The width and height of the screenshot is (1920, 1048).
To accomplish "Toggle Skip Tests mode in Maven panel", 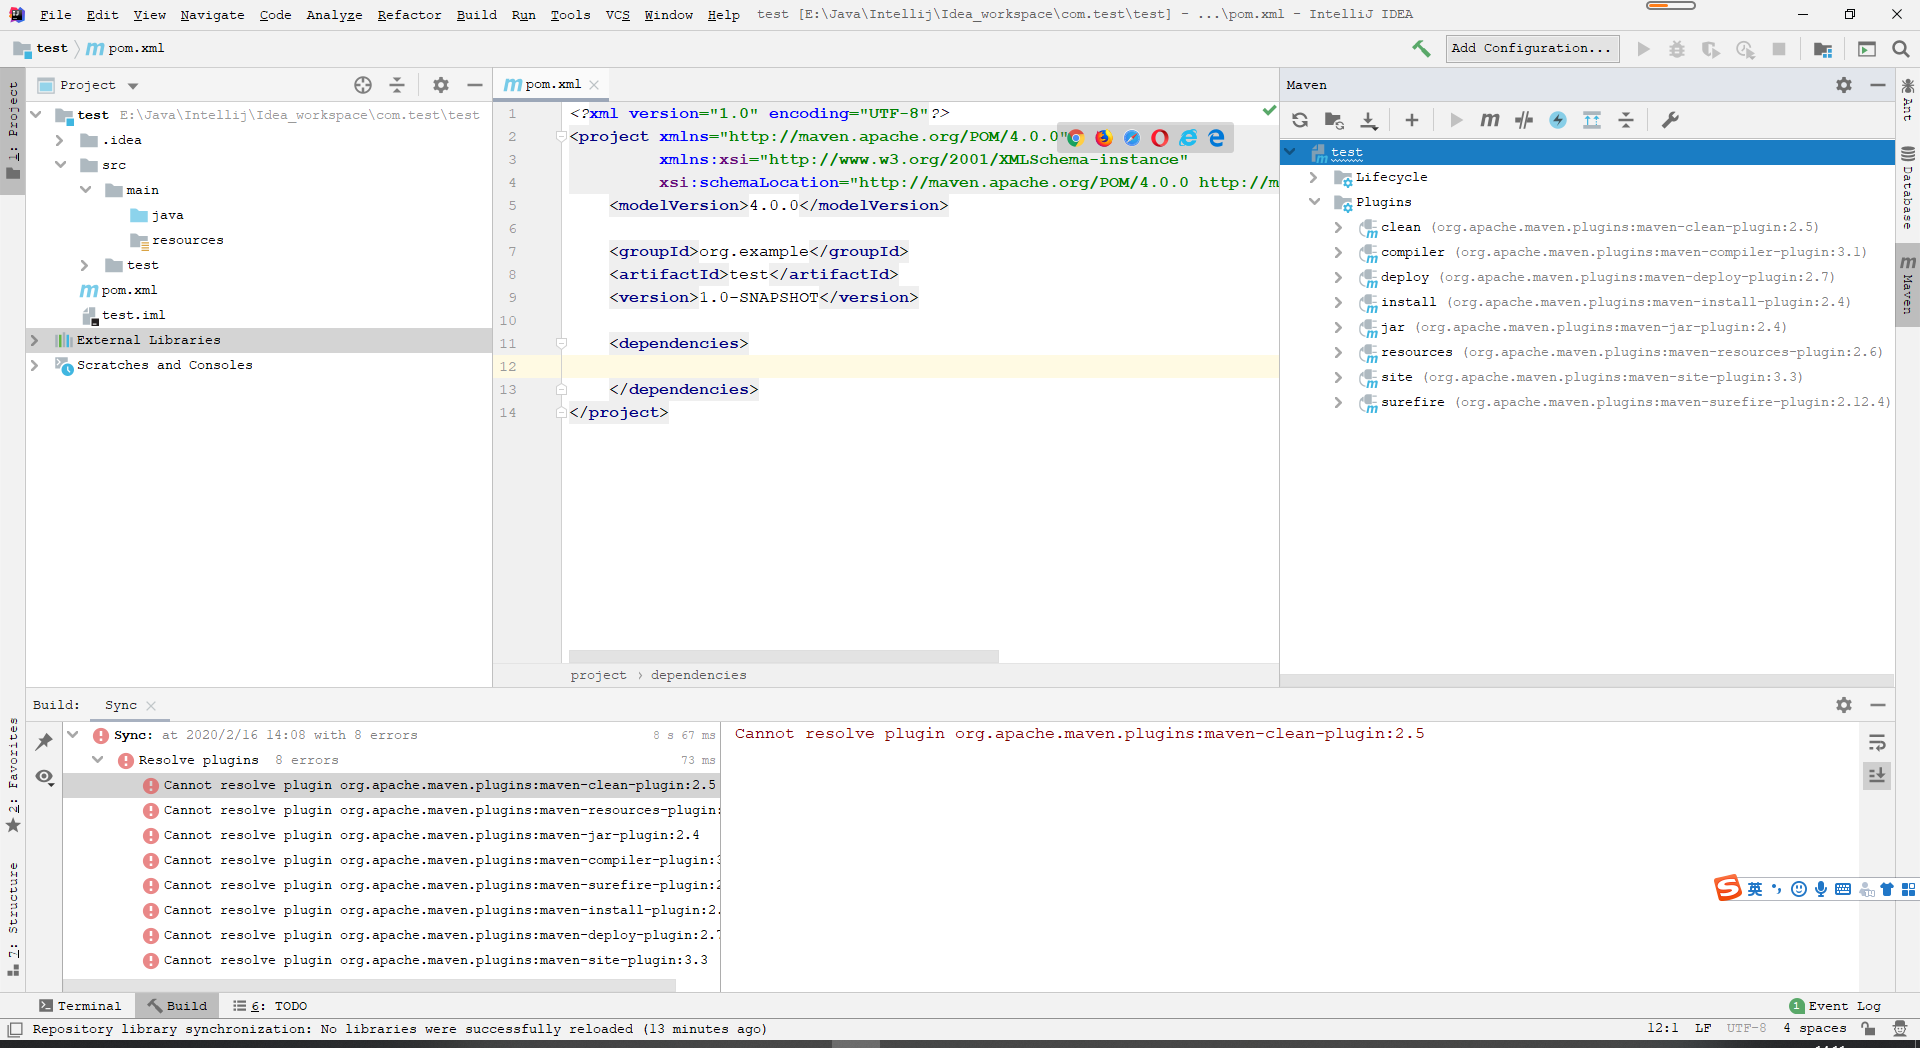I will (1524, 120).
